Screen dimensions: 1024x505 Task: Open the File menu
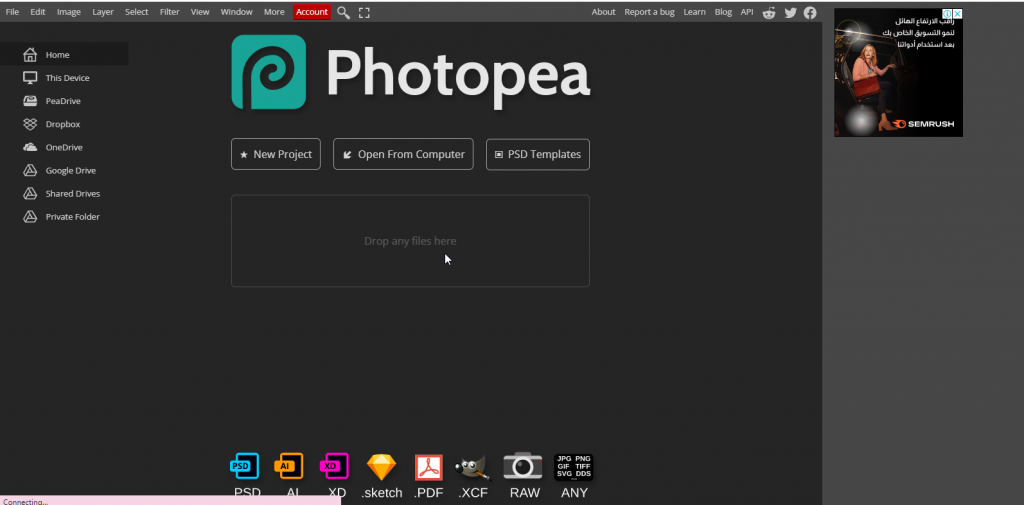point(12,12)
